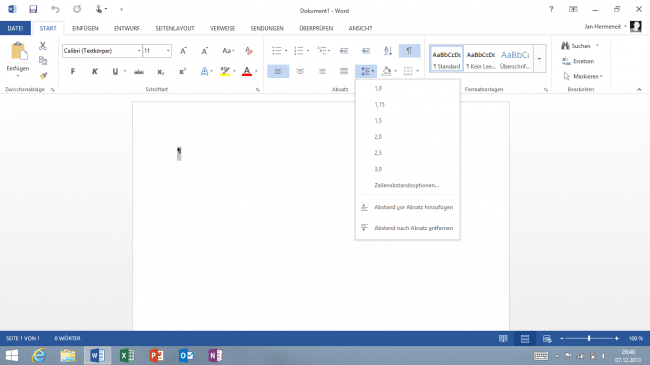Open the font size dropdown
Viewport: 650px width, 365px height.
pos(168,51)
